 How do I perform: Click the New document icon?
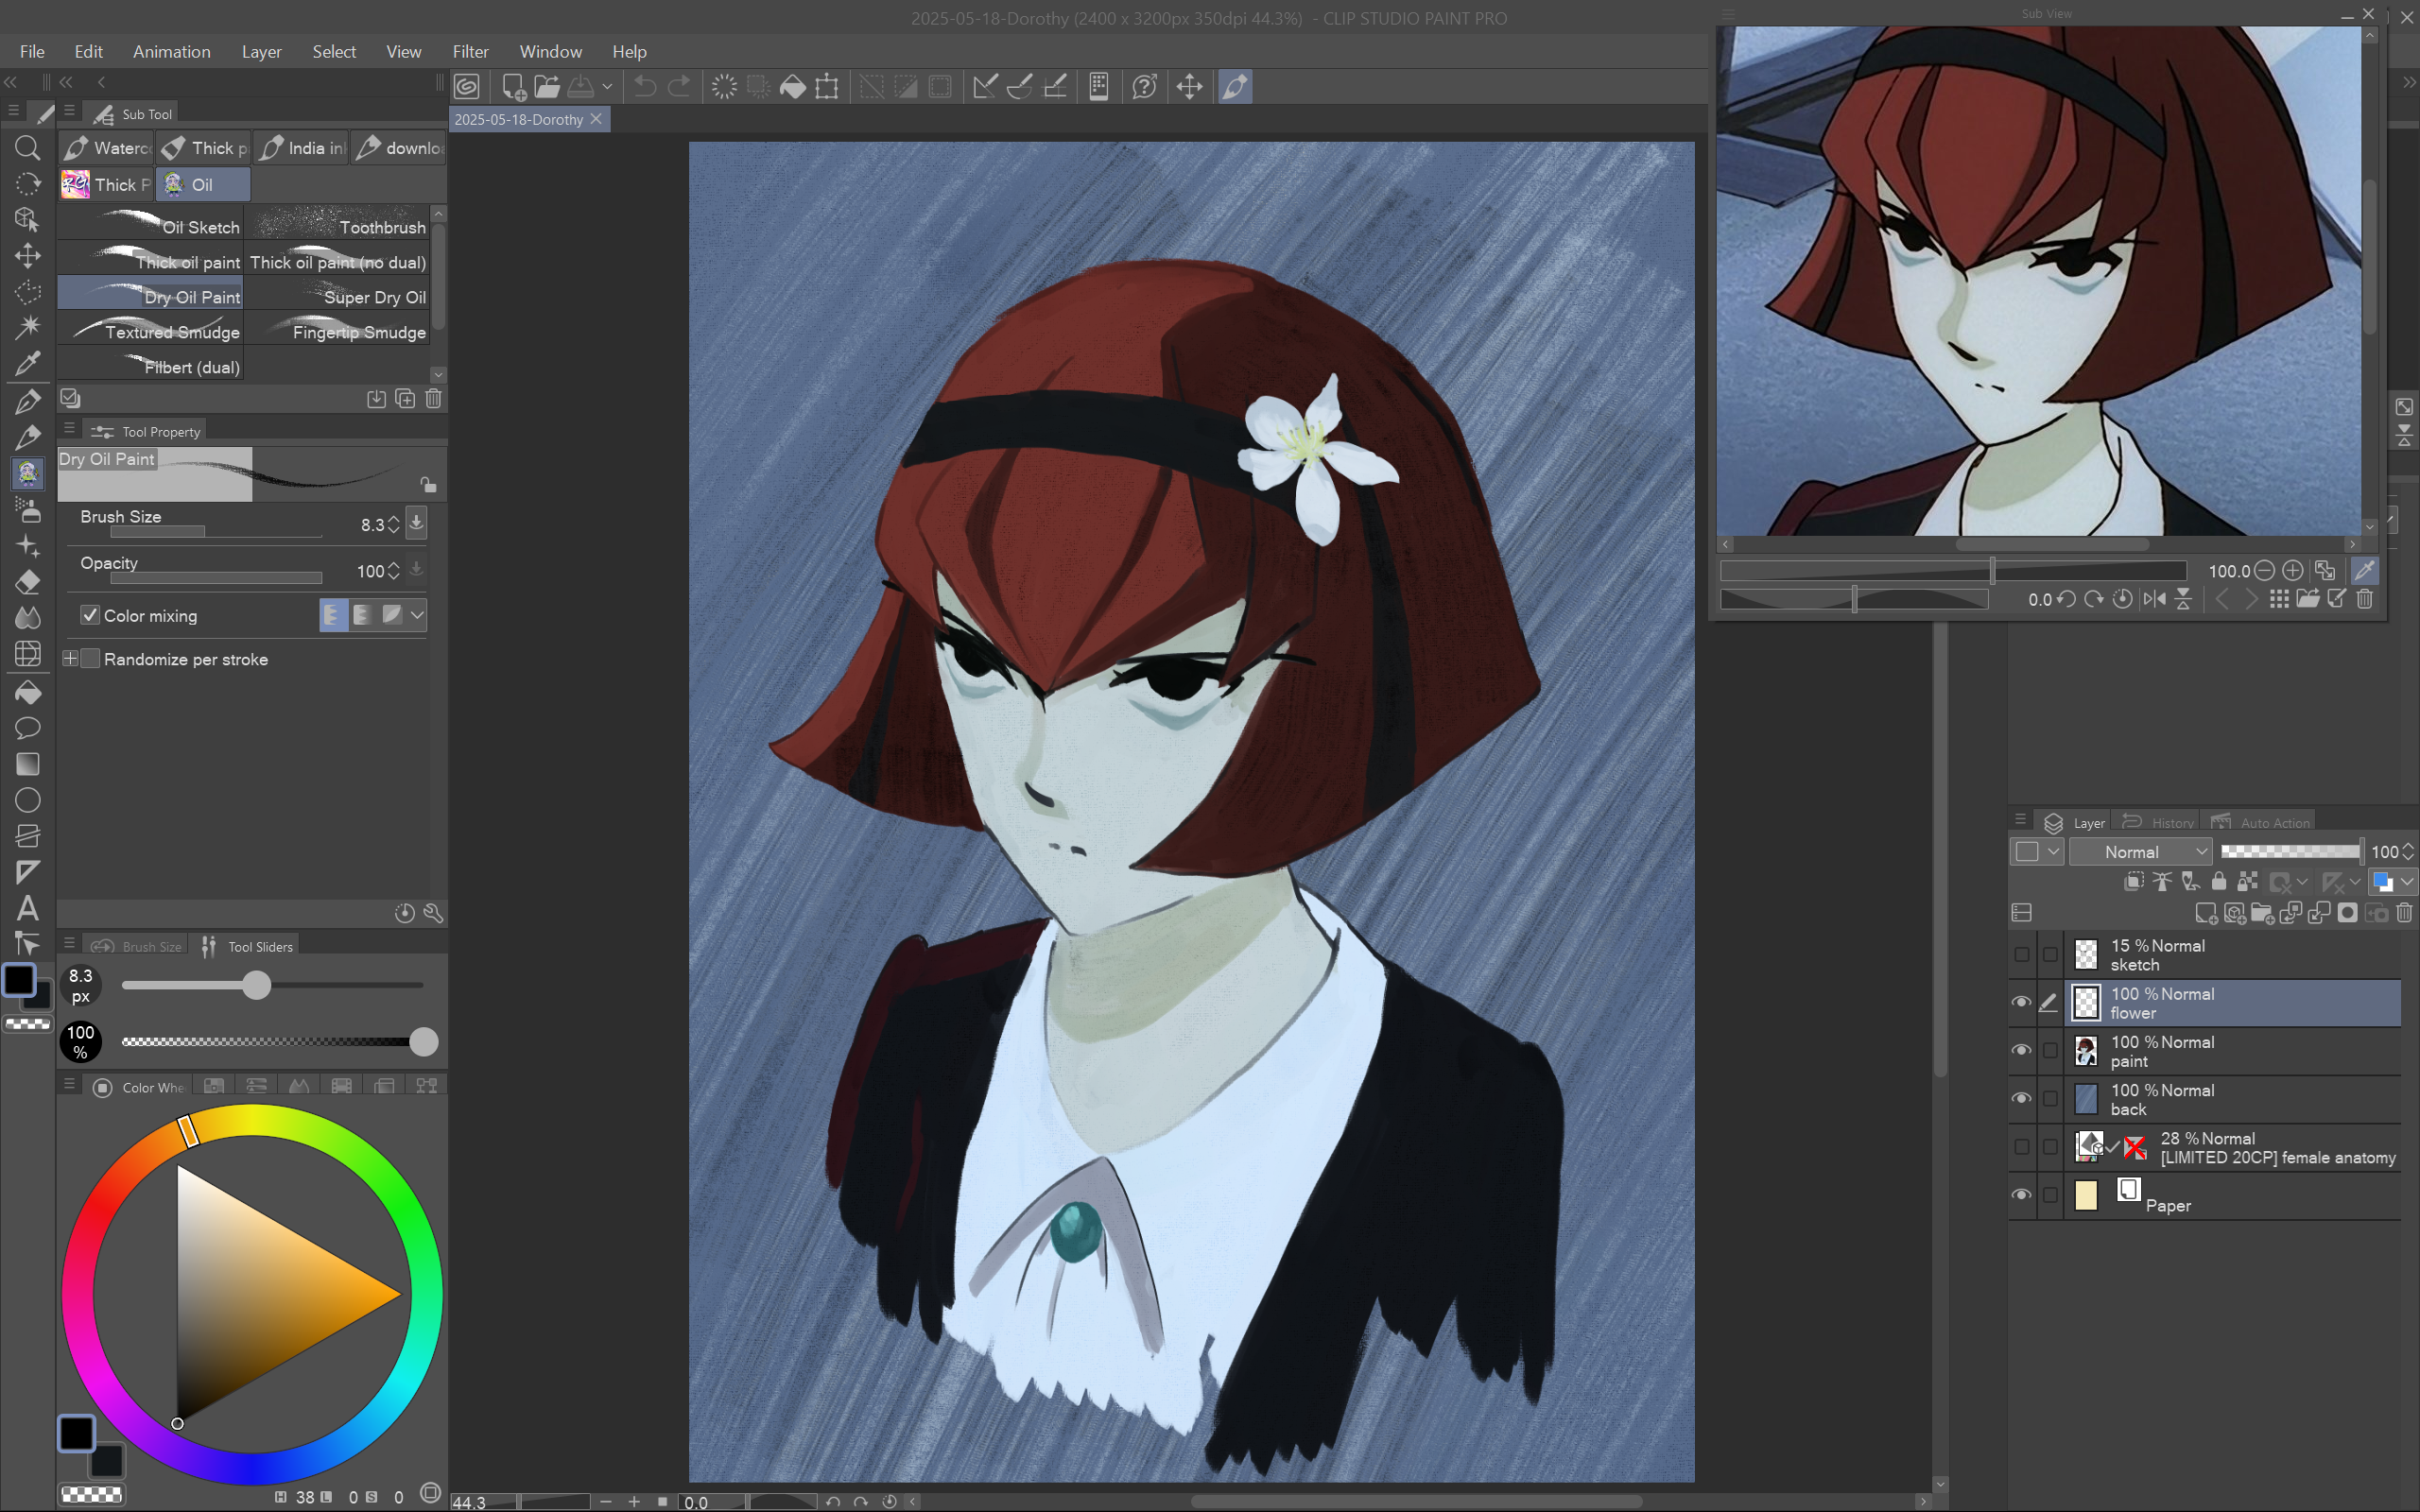(514, 87)
